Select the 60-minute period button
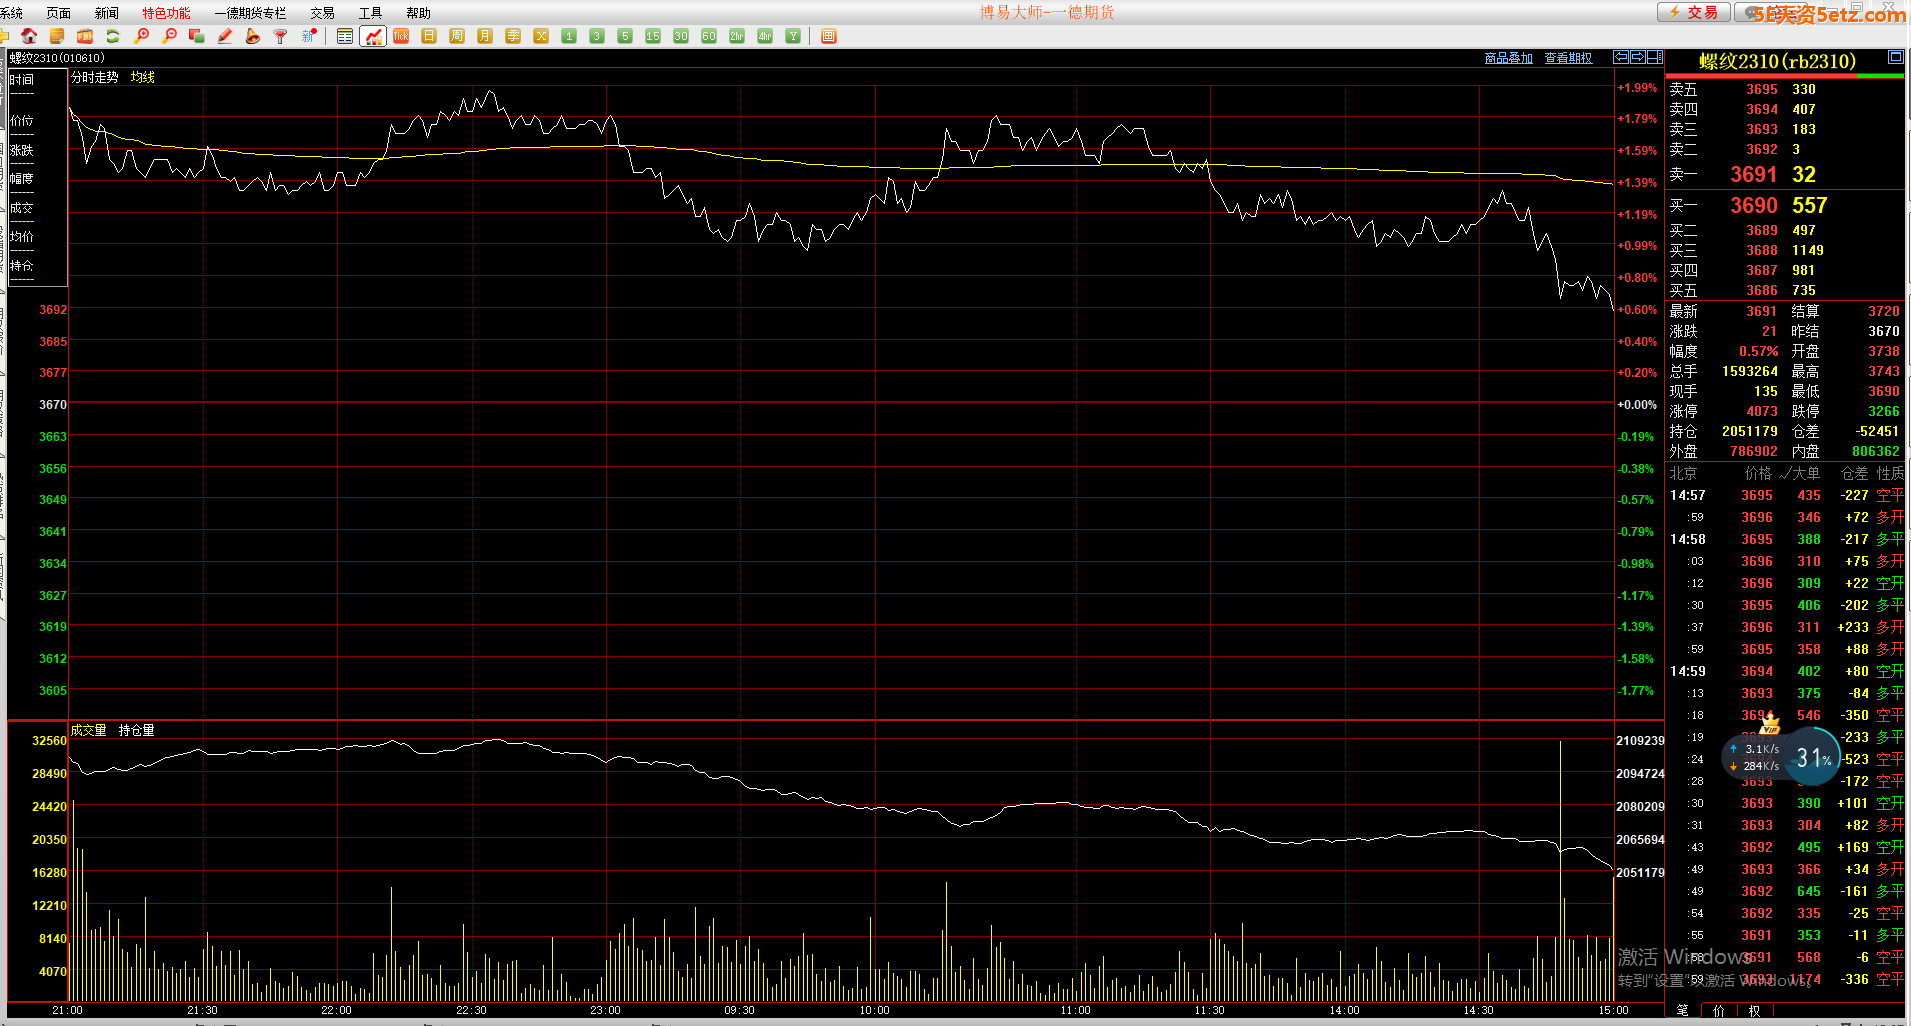Viewport: 1911px width, 1026px height. click(x=709, y=36)
